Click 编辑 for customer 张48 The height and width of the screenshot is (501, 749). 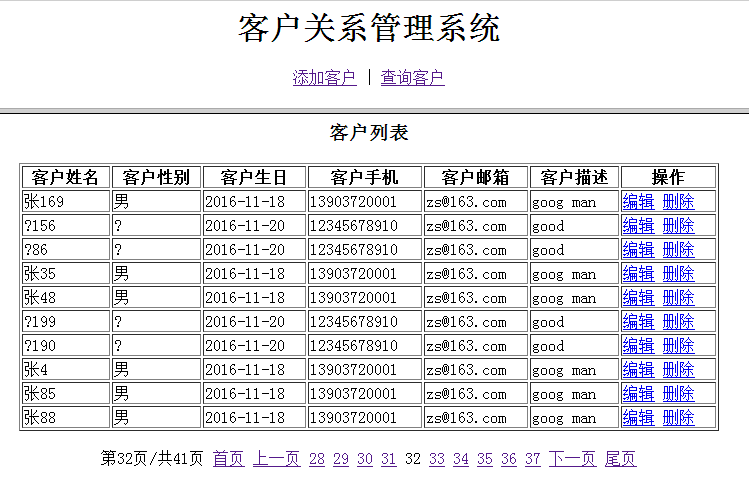coord(638,298)
